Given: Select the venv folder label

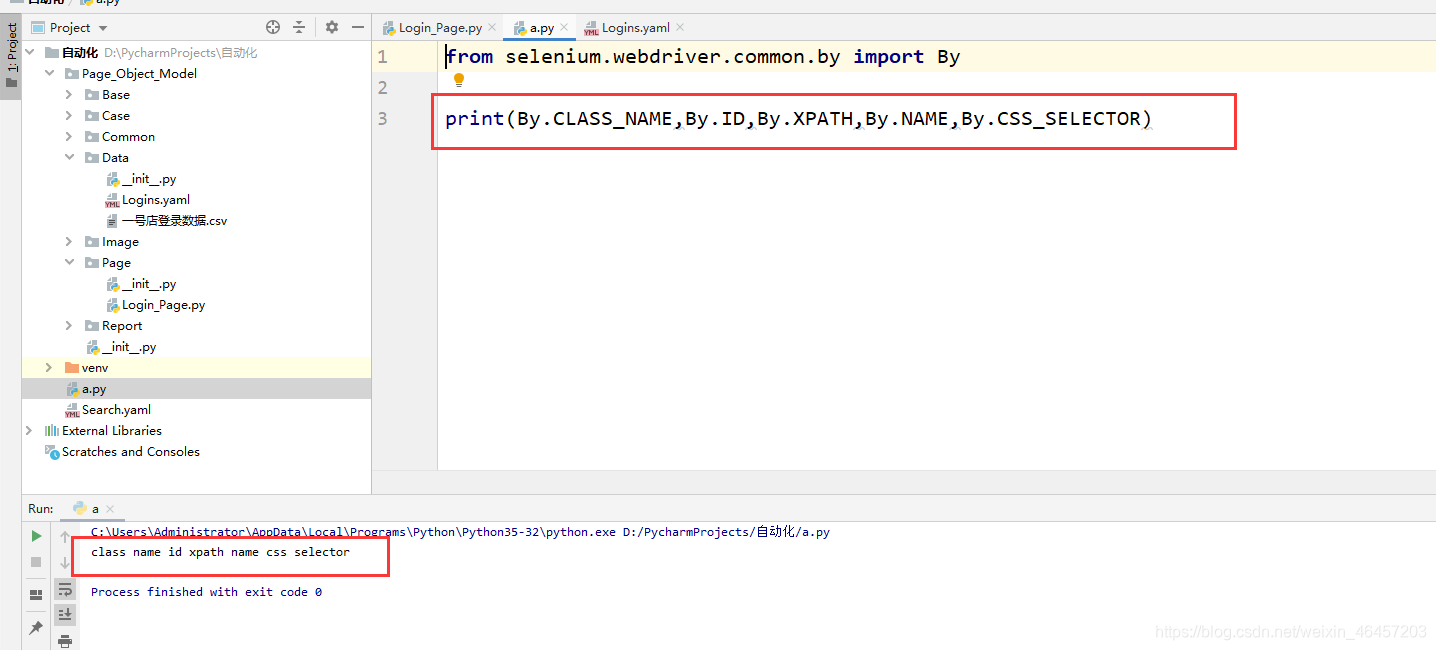Looking at the screenshot, I should coord(95,367).
